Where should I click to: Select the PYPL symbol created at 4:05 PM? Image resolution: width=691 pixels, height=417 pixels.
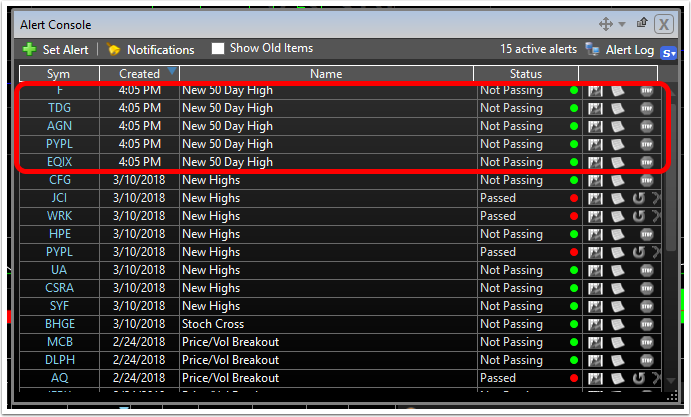click(59, 144)
